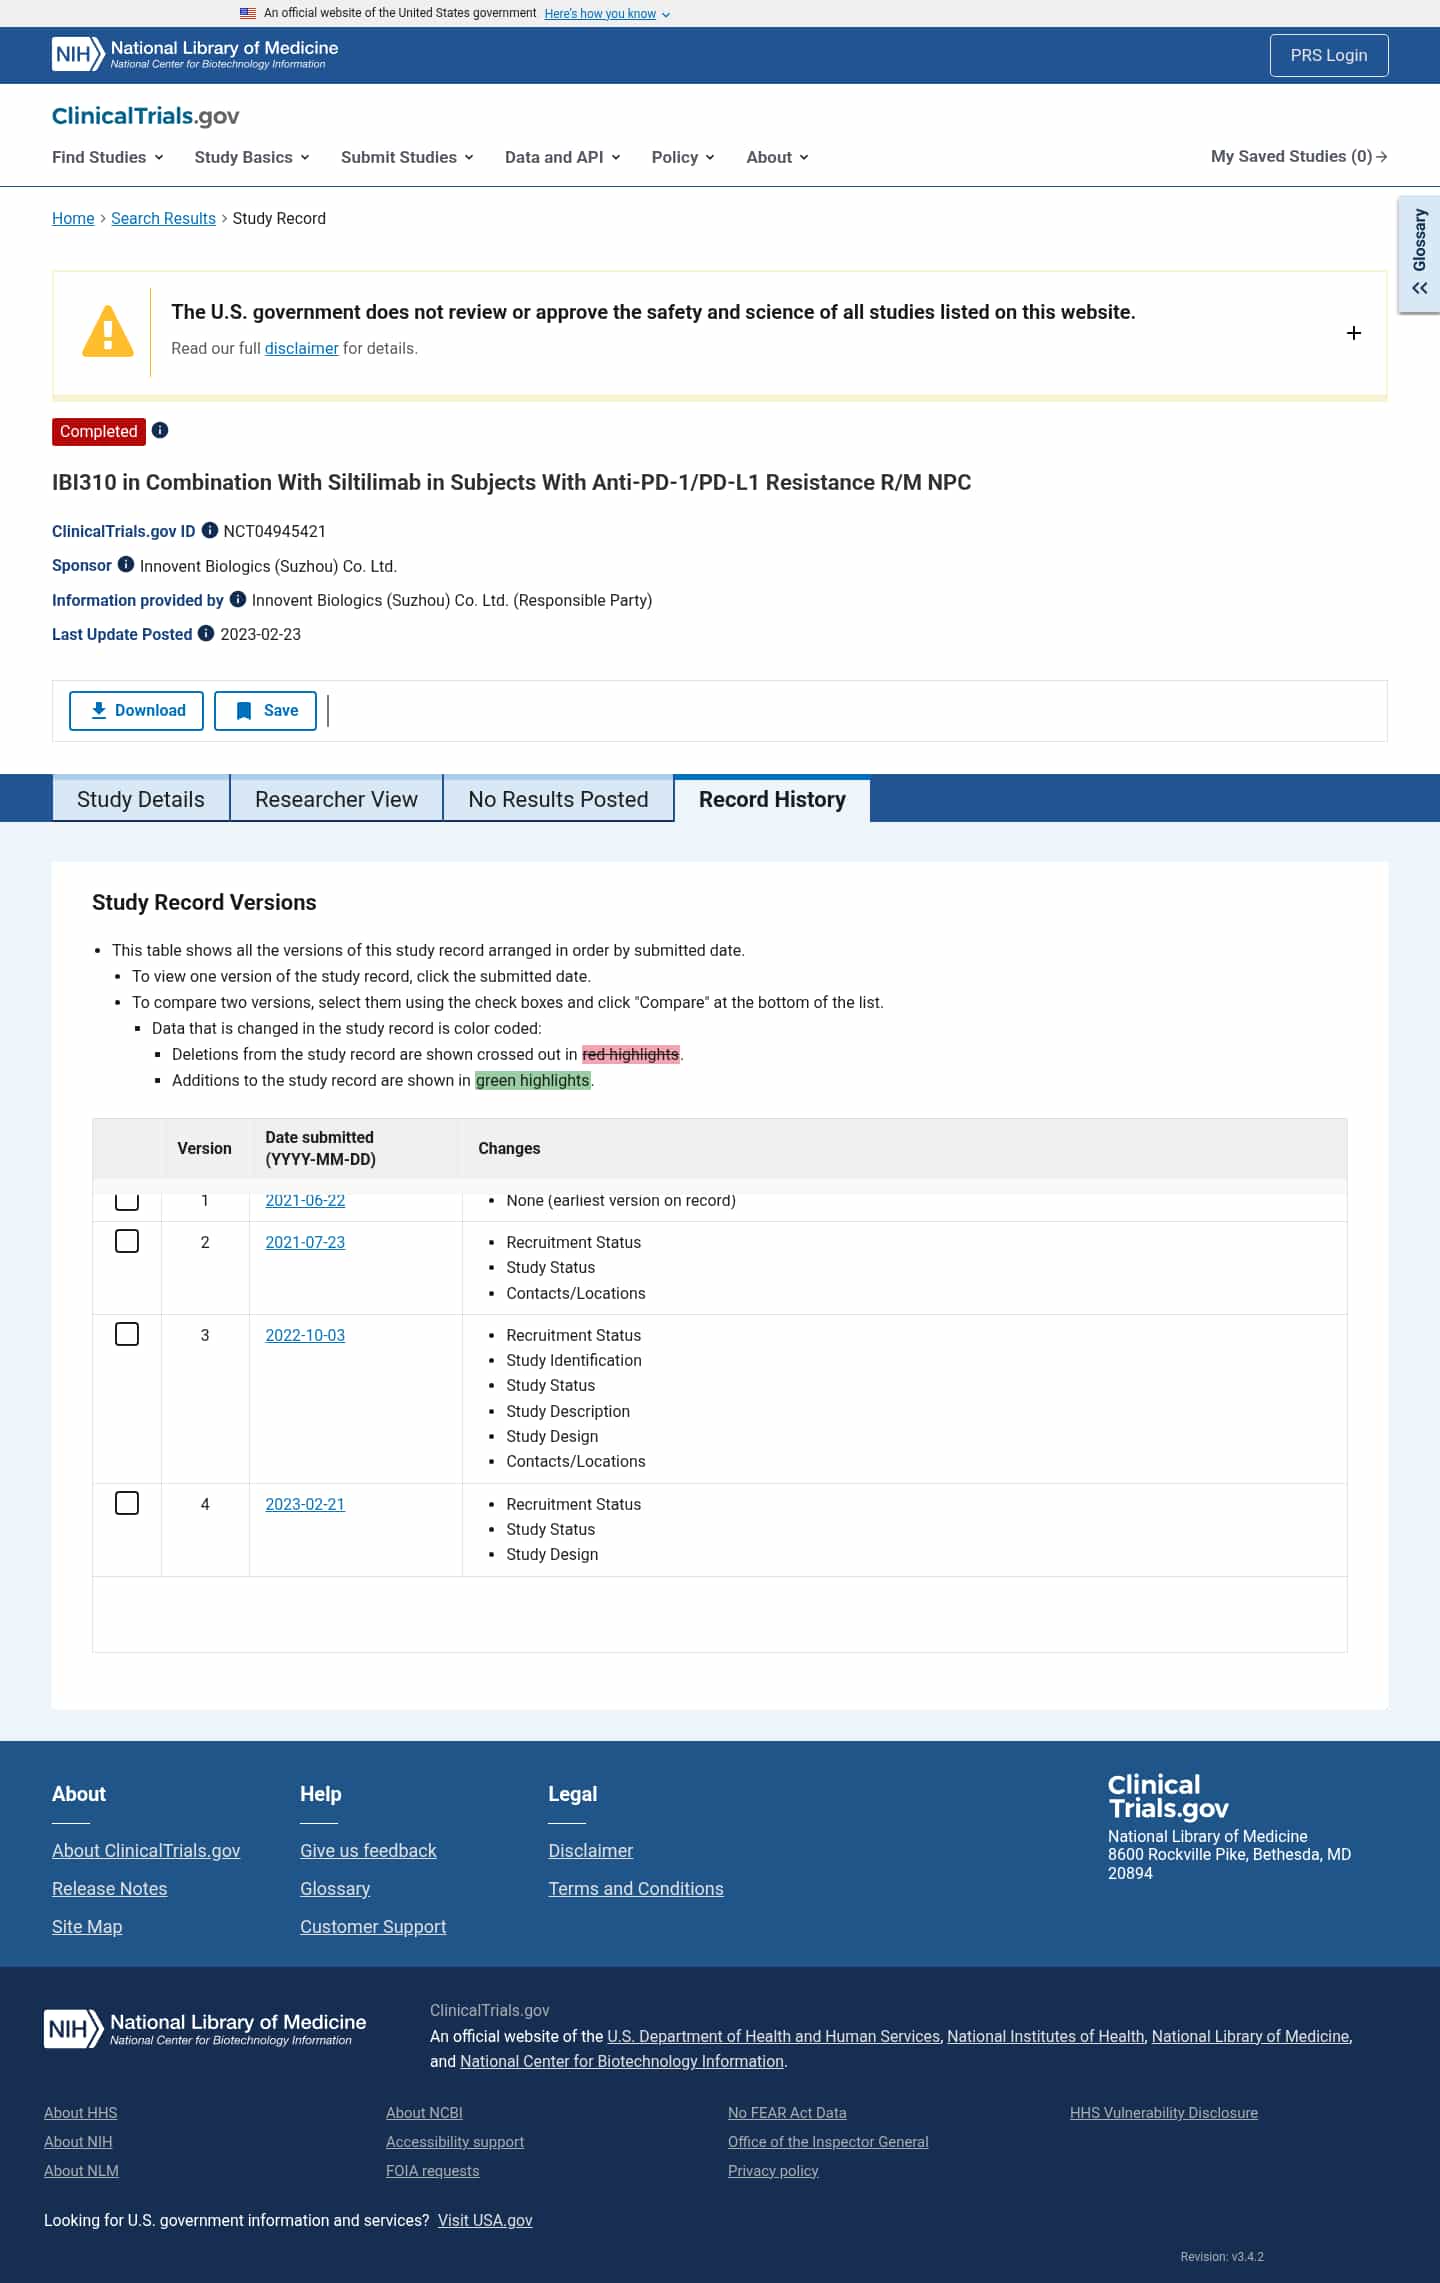Open Glossary link in footer Help section
1440x2283 pixels.
click(x=335, y=1888)
